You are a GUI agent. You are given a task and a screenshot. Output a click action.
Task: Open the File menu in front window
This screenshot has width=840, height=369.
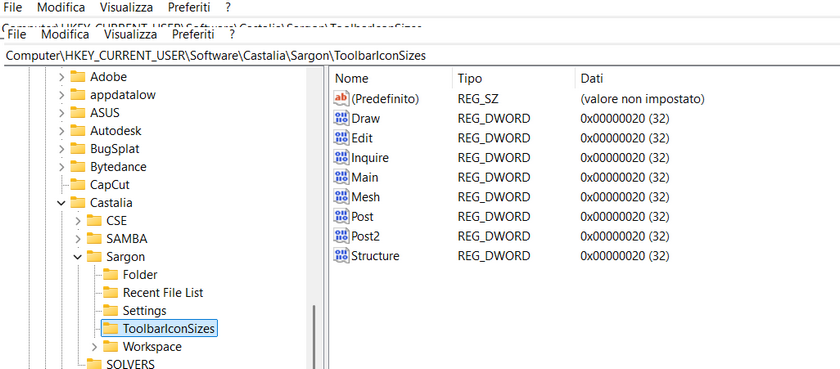(x=17, y=34)
